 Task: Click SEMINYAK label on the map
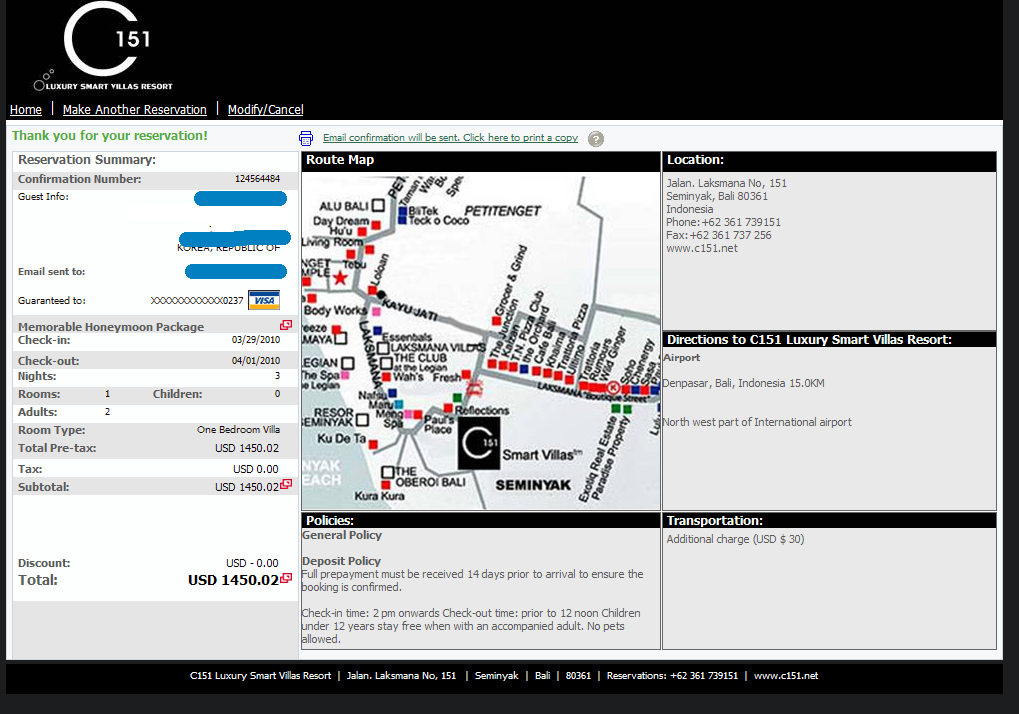533,485
